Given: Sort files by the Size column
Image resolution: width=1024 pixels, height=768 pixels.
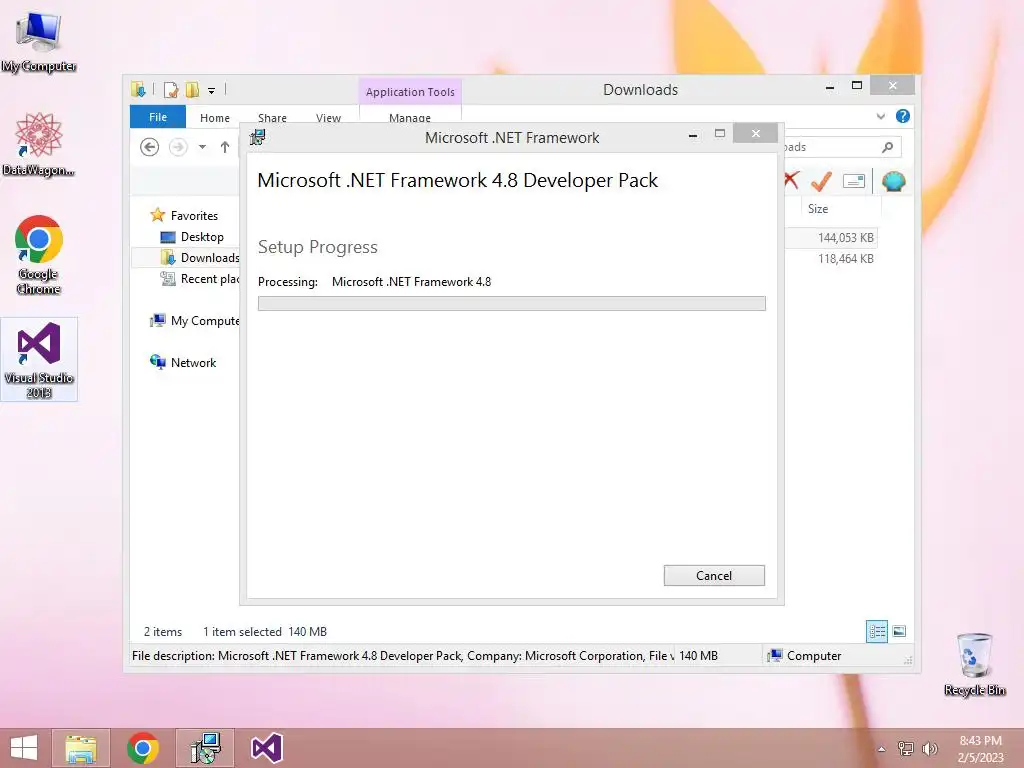Looking at the screenshot, I should 818,209.
